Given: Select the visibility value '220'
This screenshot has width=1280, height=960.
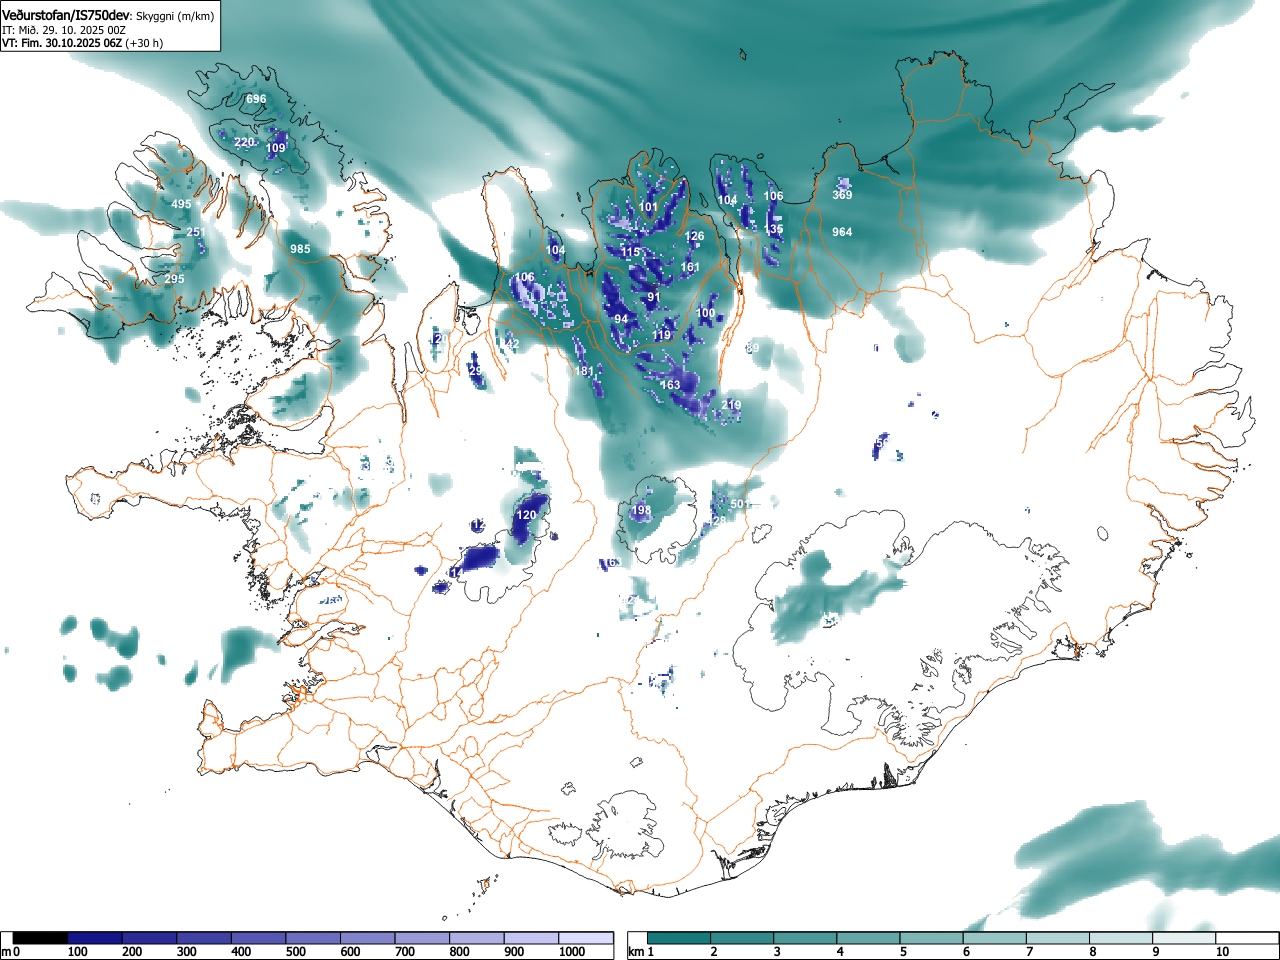Looking at the screenshot, I should (x=244, y=142).
